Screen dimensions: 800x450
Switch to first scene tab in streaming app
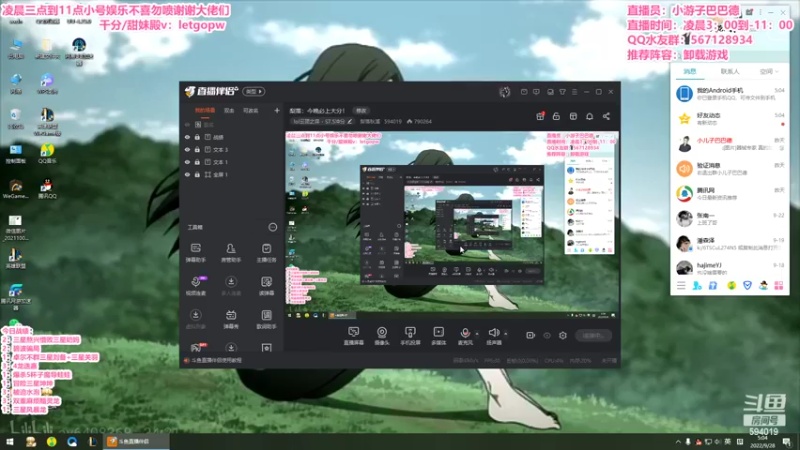pyautogui.click(x=205, y=111)
